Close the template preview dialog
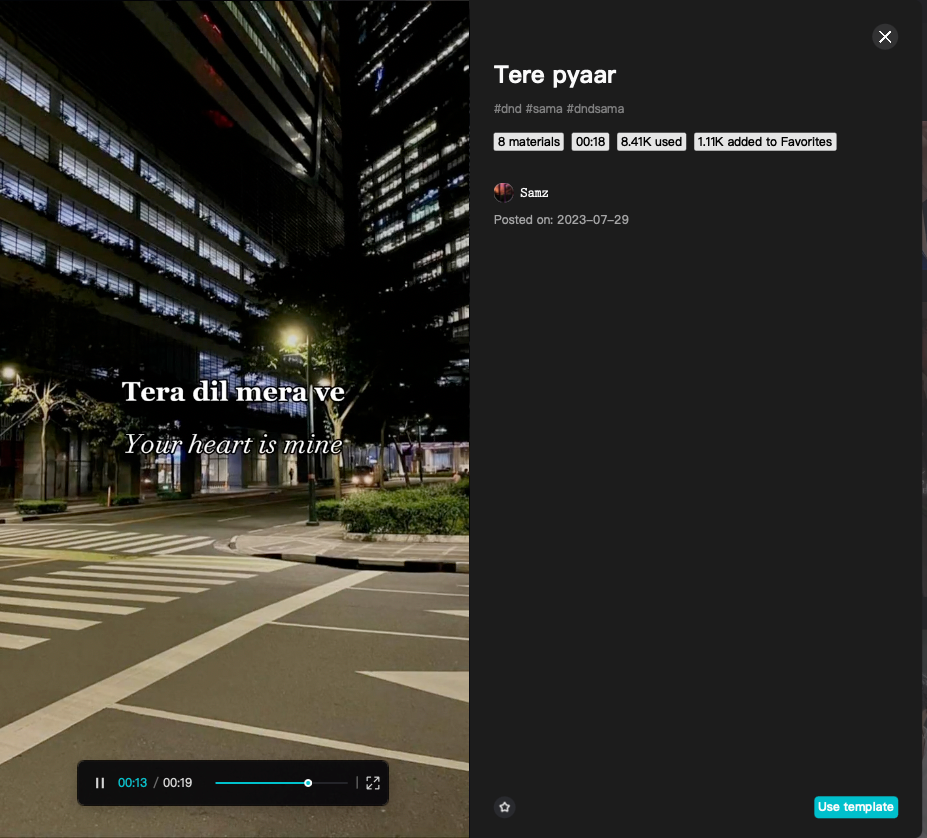The image size is (927, 838). click(x=885, y=37)
